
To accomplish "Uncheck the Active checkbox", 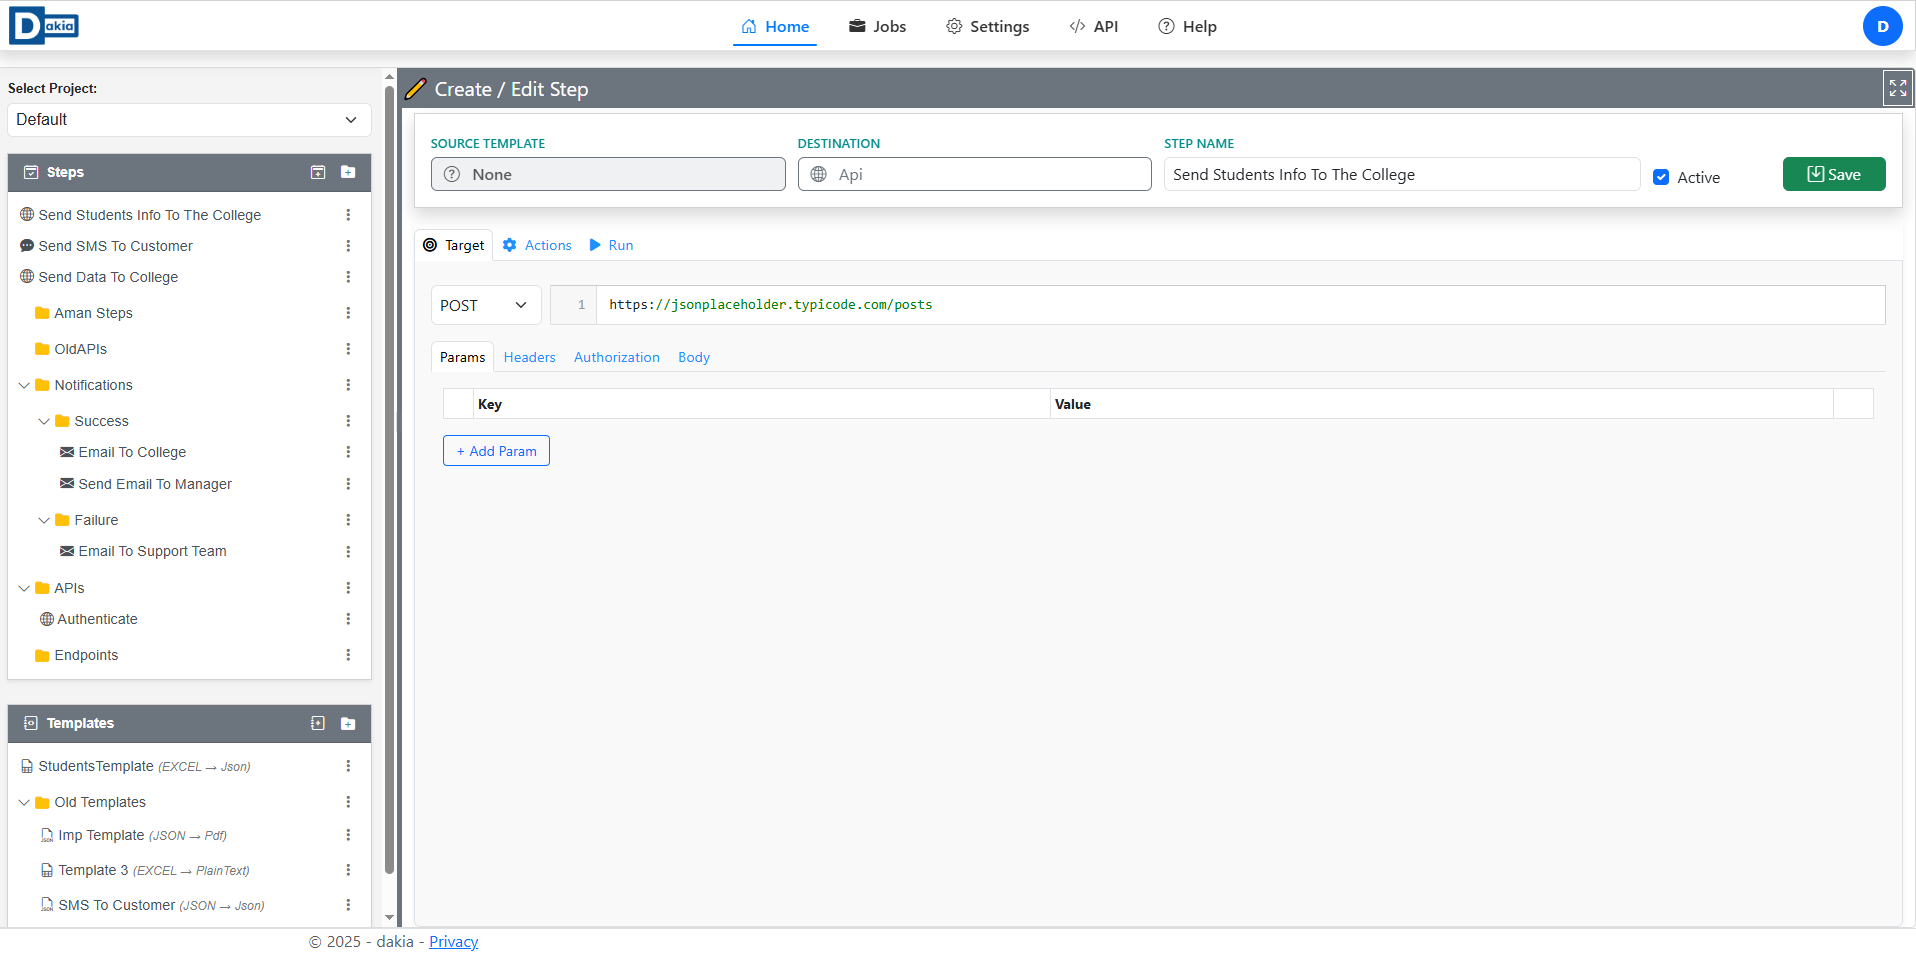I will 1661,177.
